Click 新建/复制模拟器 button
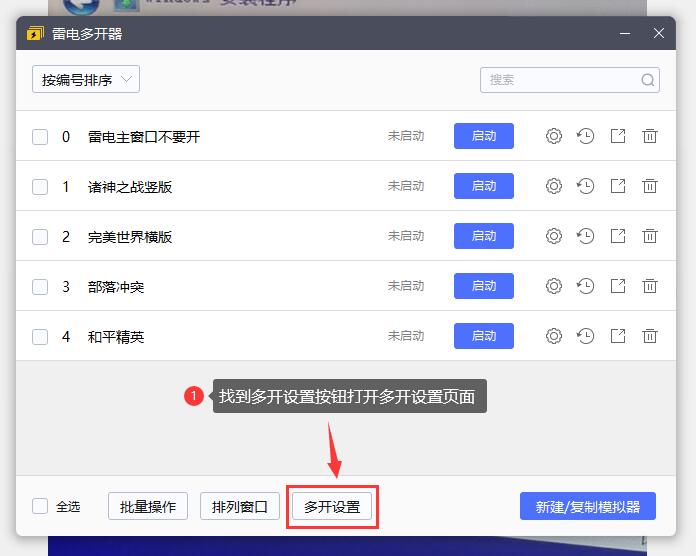 (588, 506)
